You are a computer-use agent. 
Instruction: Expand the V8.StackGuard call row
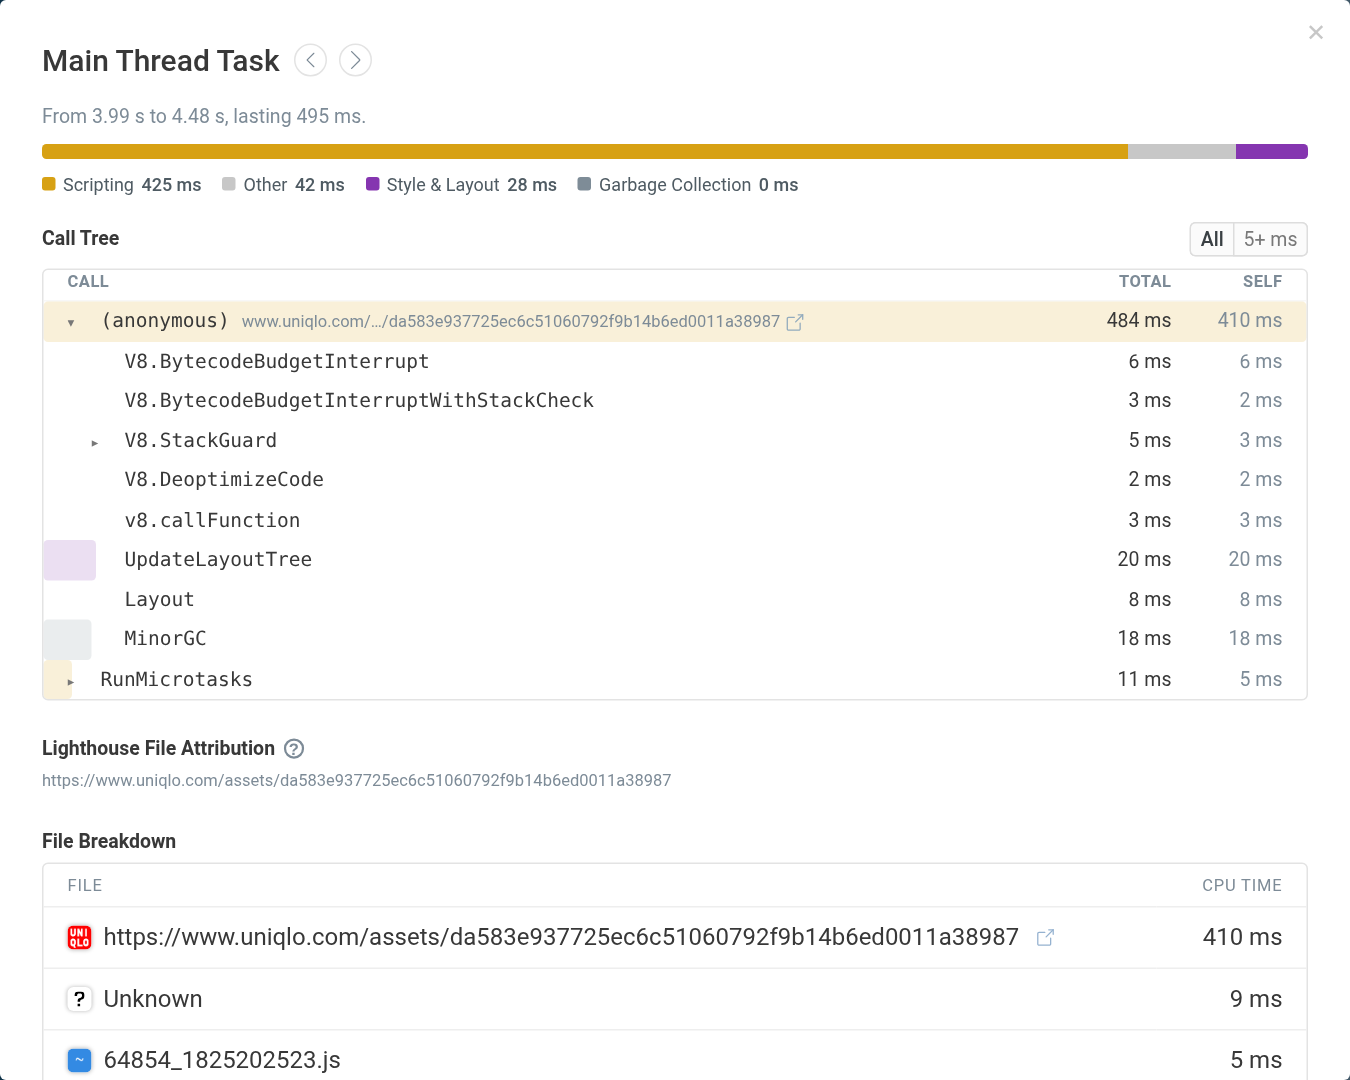(x=95, y=442)
